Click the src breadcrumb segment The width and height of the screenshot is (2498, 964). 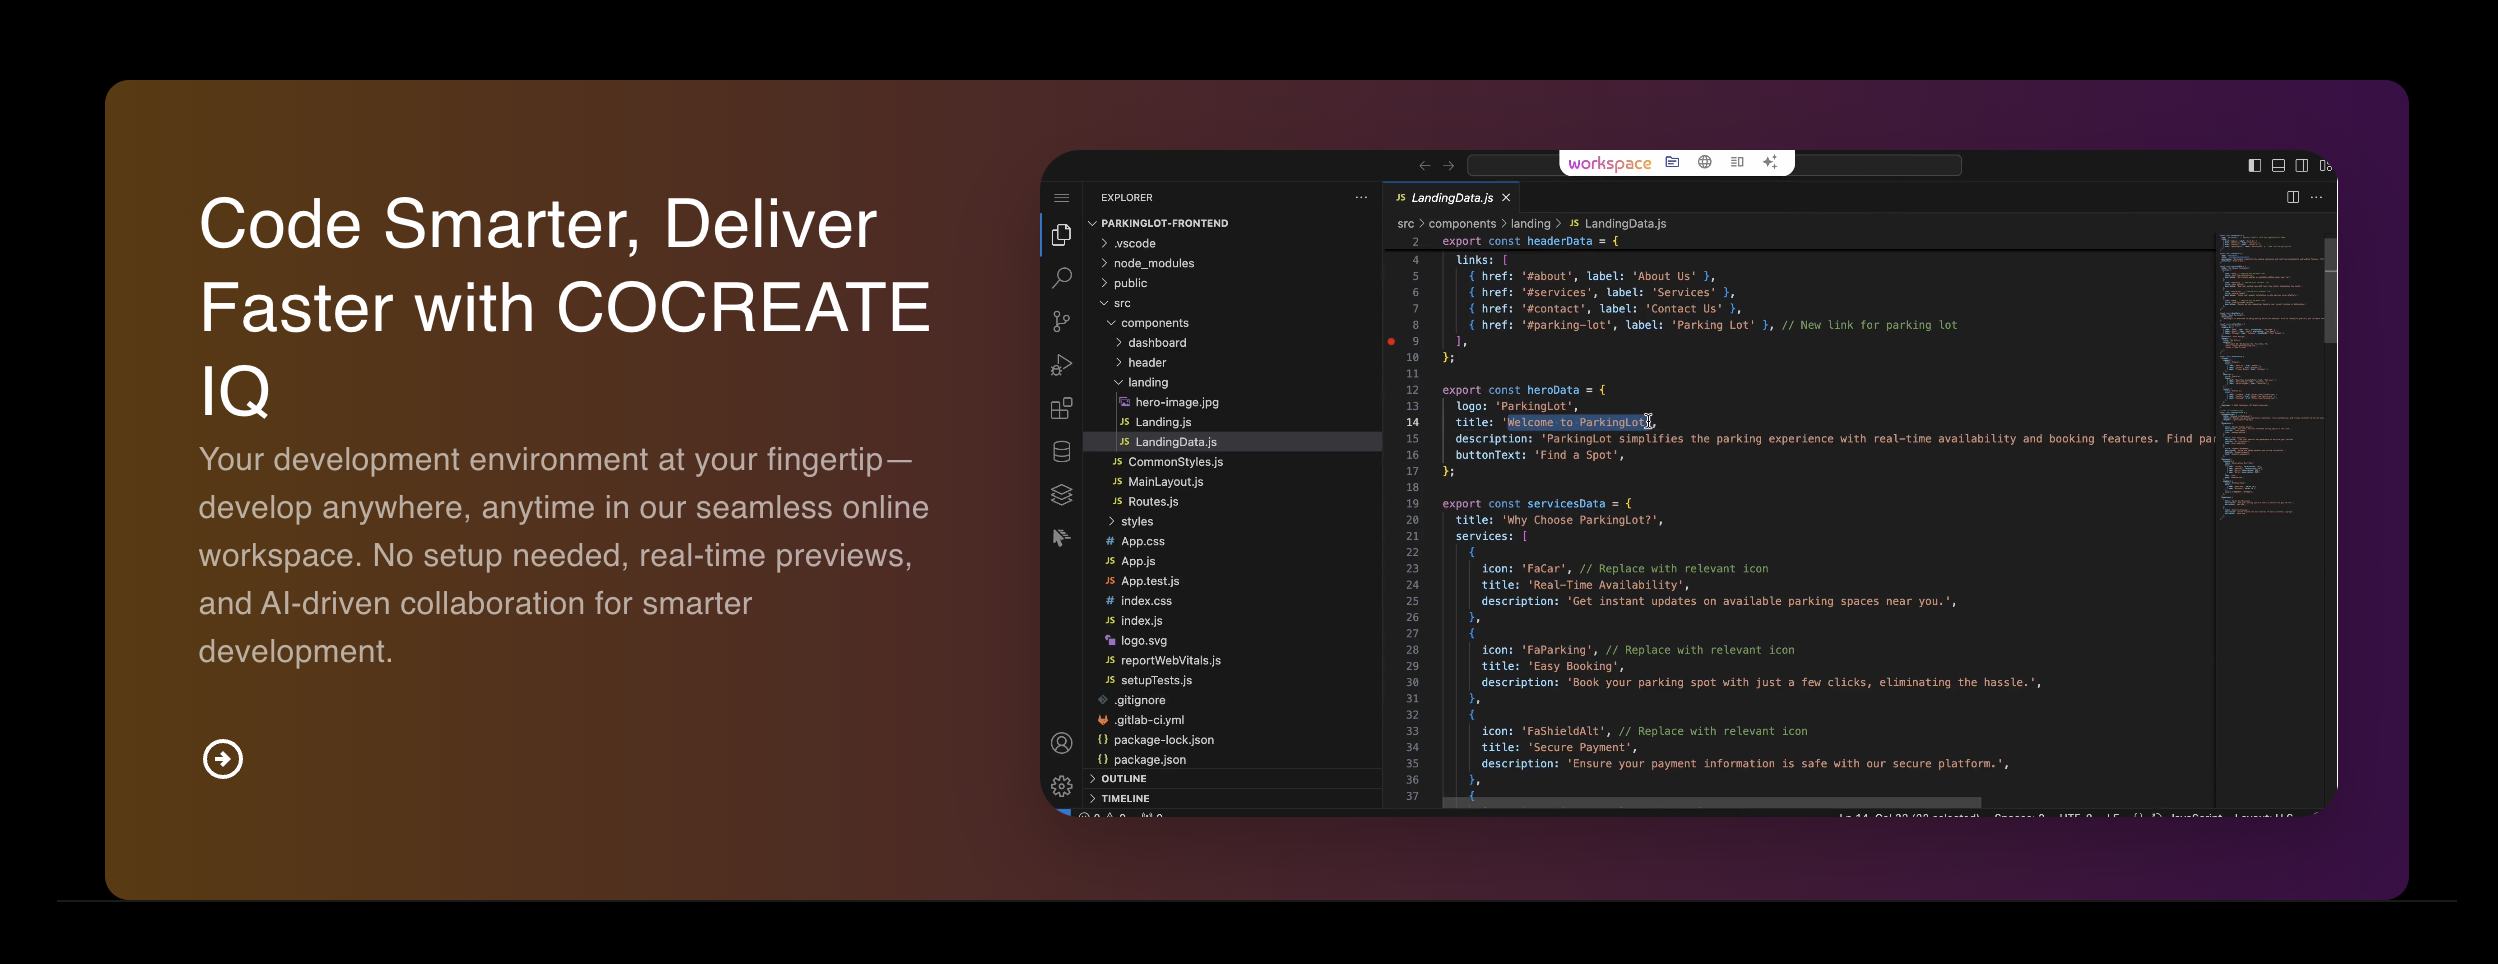pyautogui.click(x=1405, y=224)
